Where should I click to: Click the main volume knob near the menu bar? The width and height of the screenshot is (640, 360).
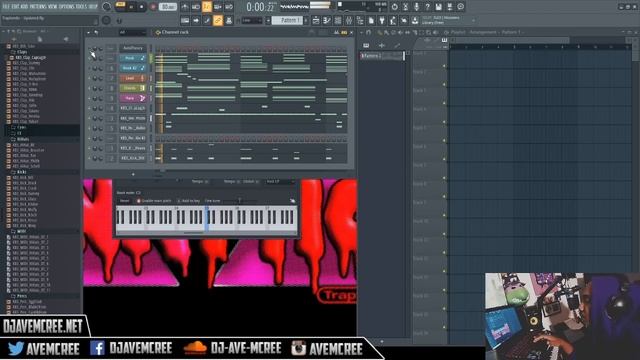(107, 7)
